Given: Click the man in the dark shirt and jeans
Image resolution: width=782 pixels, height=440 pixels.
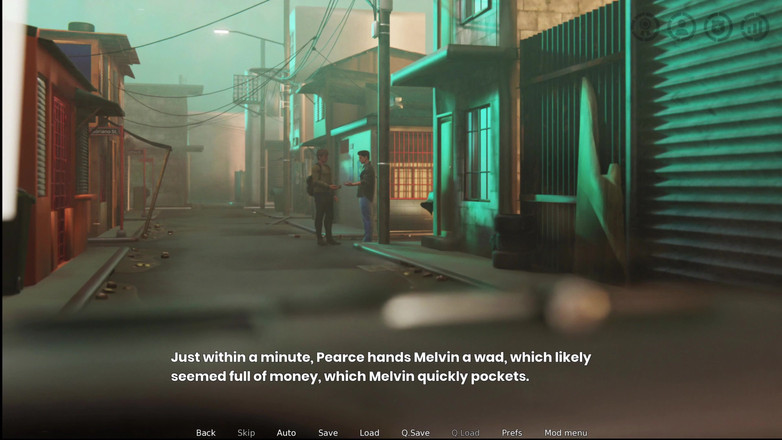Looking at the screenshot, I should pos(365,195).
